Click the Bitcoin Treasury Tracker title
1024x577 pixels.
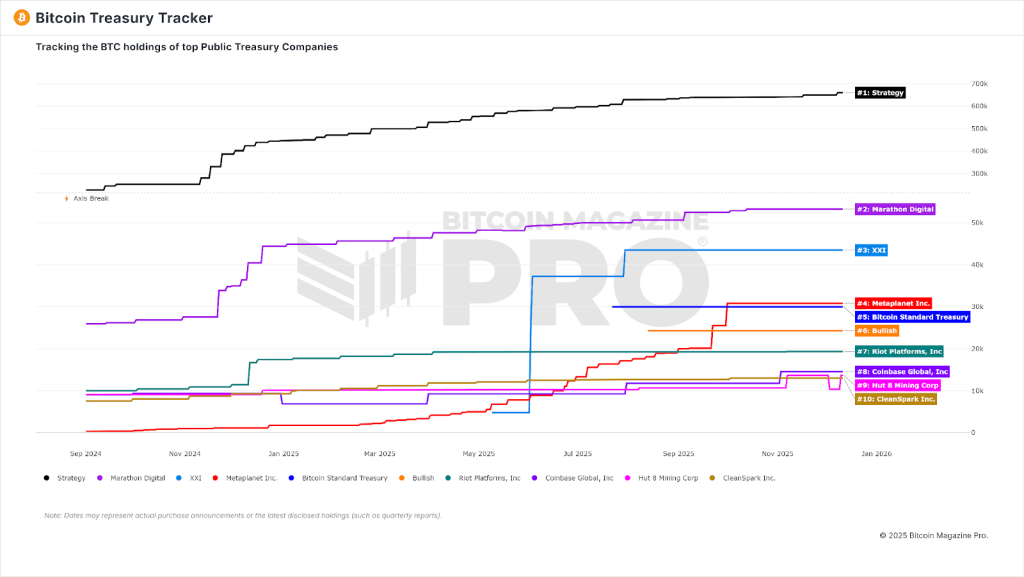click(x=124, y=18)
